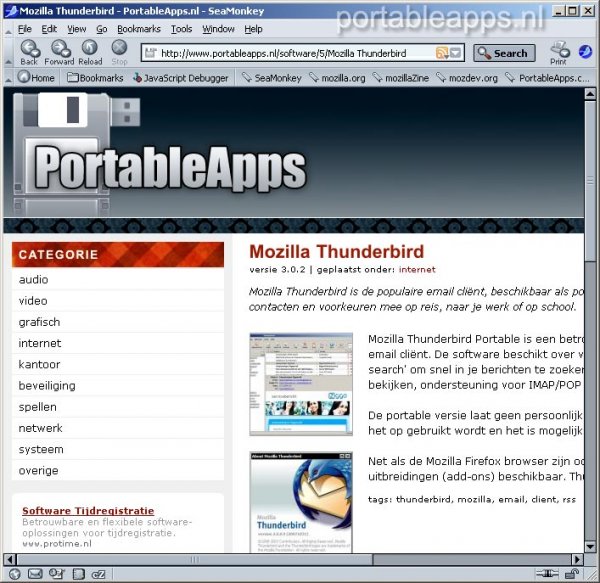
Task: Open the Window menu
Action: (218, 29)
